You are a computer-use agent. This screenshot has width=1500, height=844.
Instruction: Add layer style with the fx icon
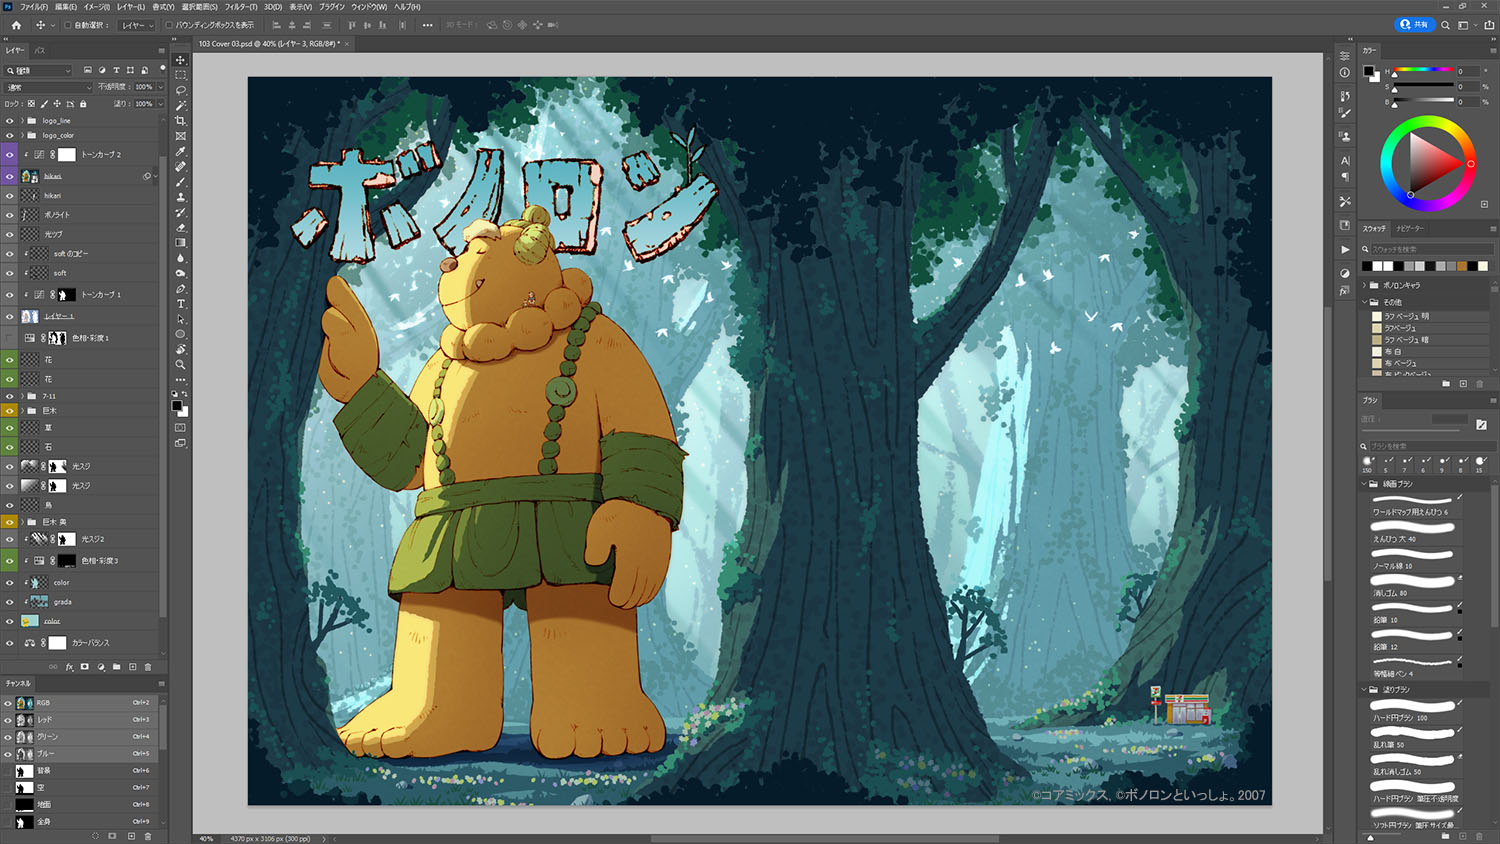(69, 667)
